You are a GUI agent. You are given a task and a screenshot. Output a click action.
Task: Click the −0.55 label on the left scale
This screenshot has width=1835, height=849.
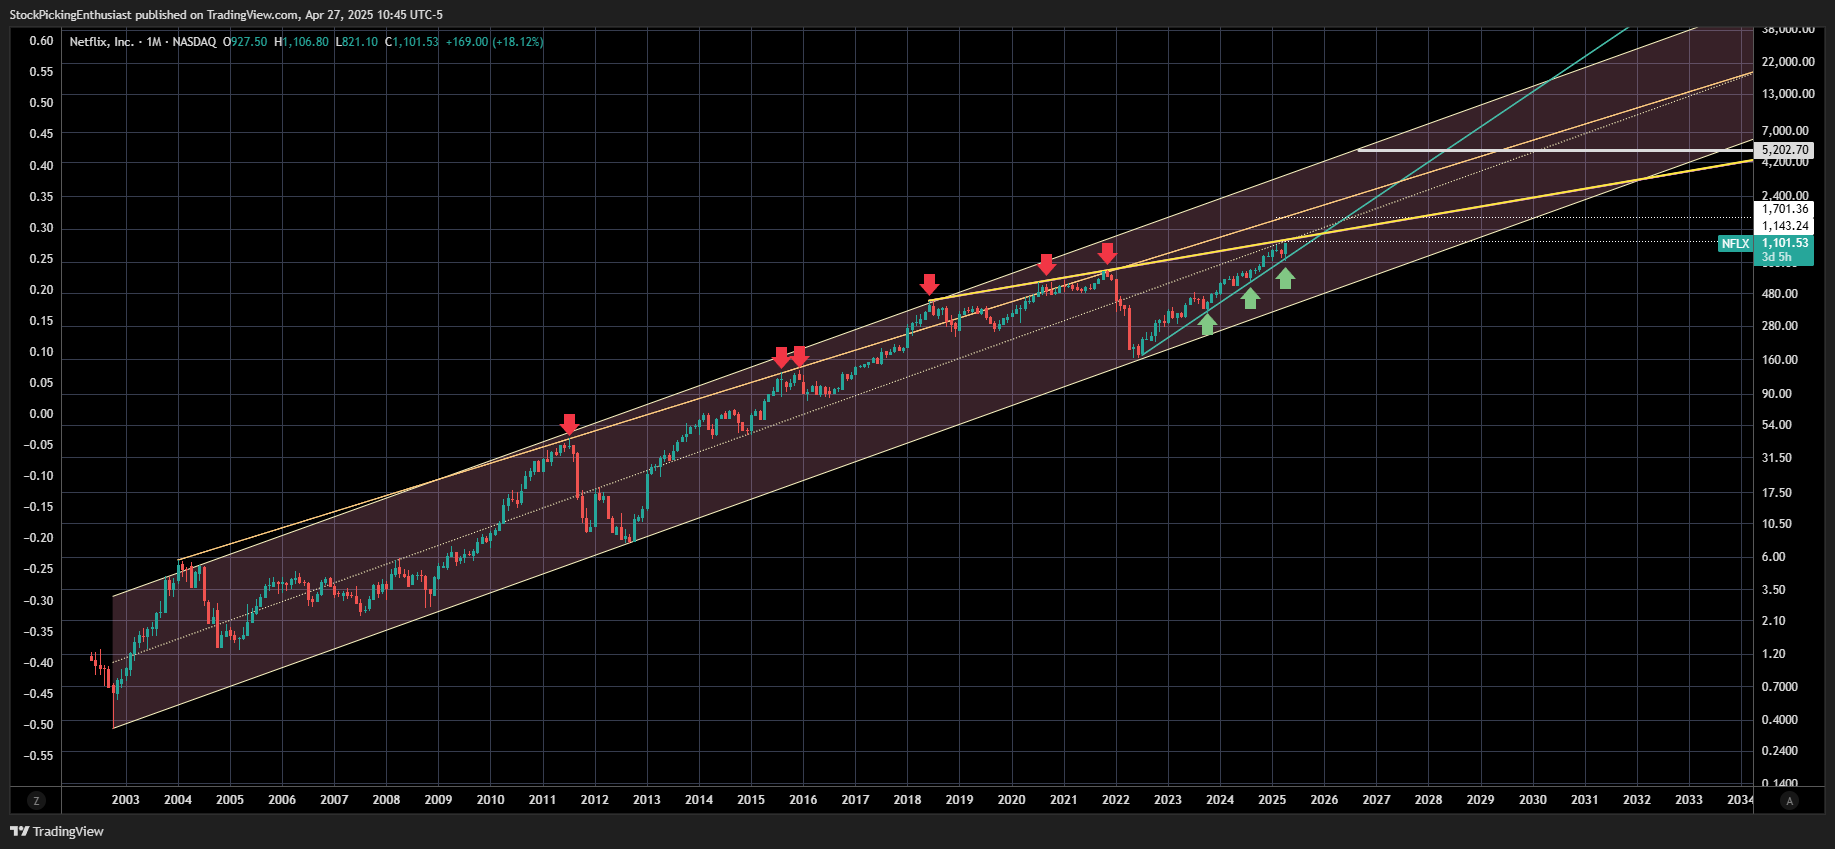click(39, 756)
